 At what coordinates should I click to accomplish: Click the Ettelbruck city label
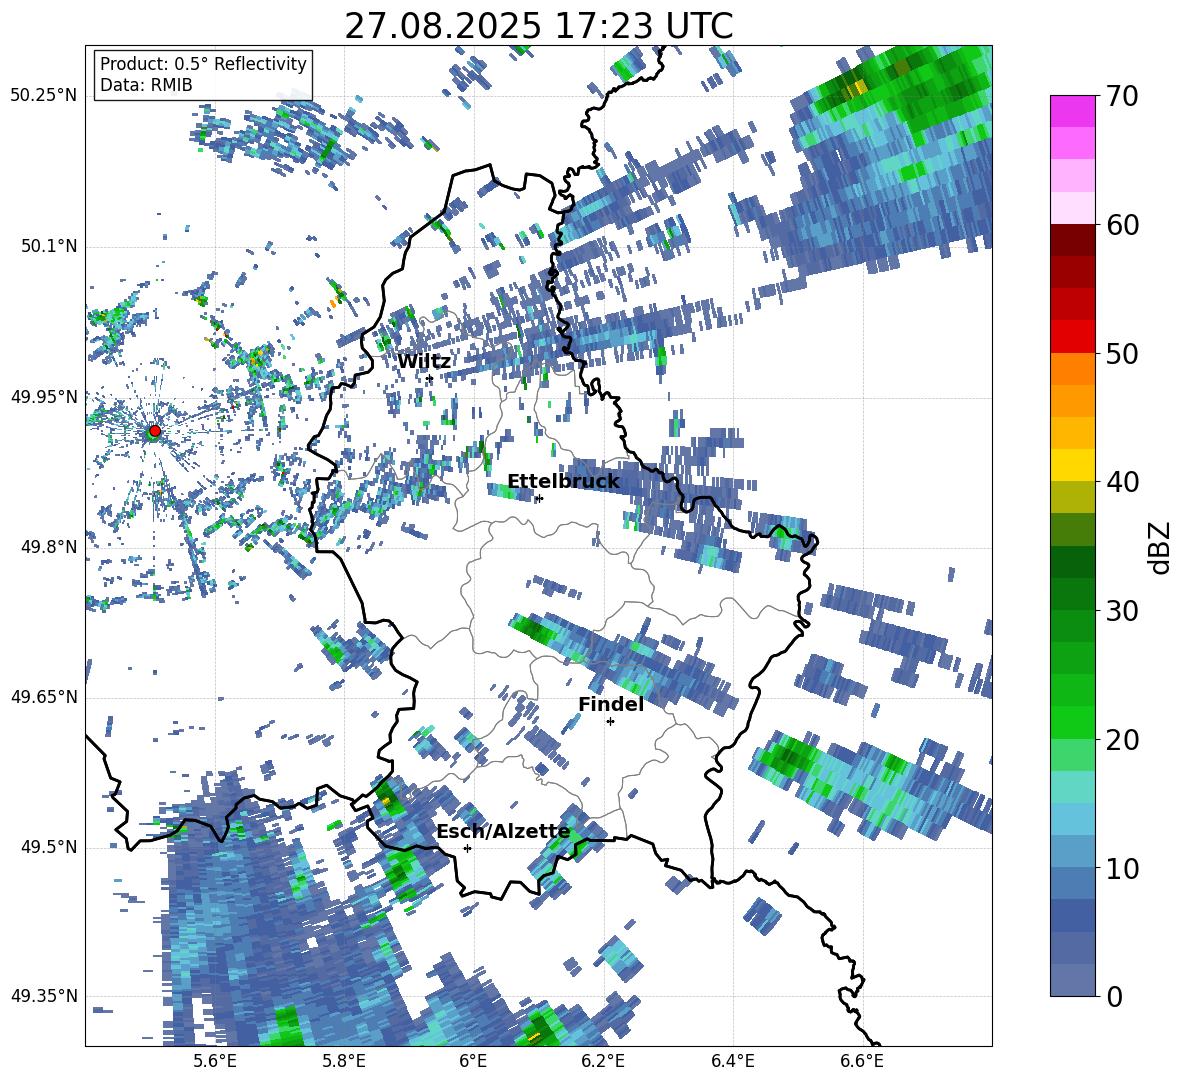coord(563,482)
